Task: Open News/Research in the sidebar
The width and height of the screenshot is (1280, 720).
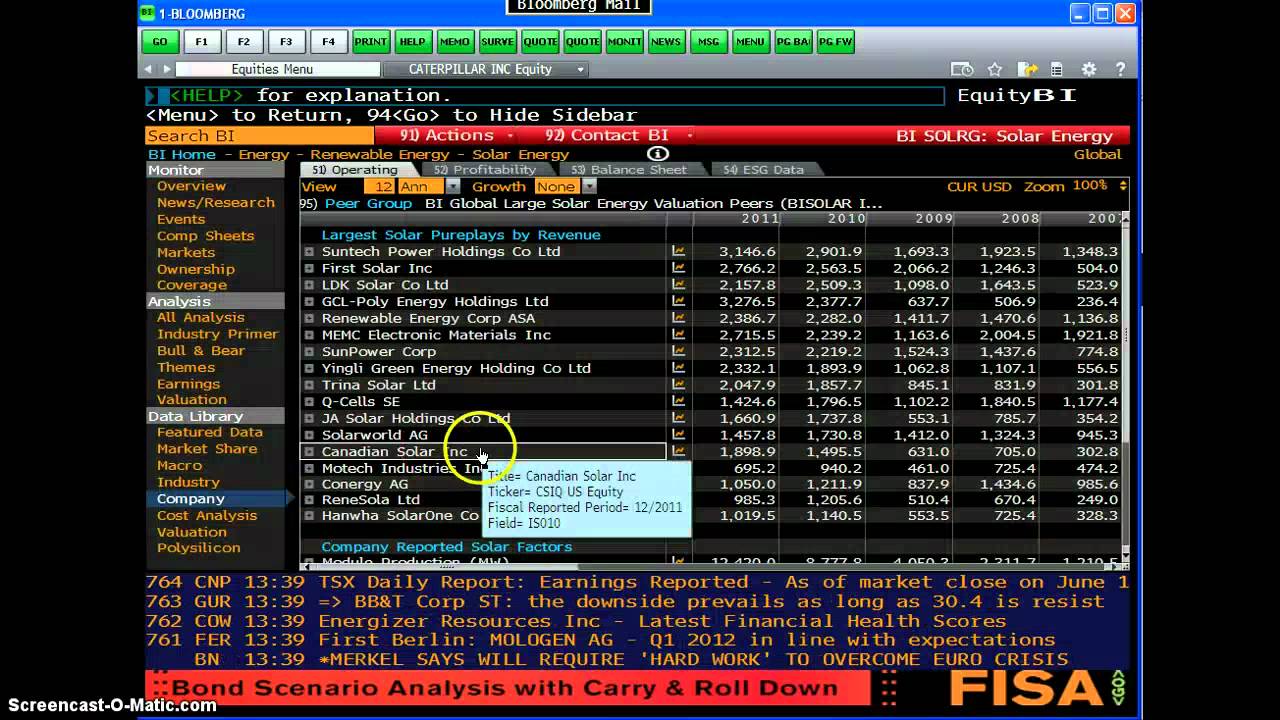Action: (x=216, y=202)
